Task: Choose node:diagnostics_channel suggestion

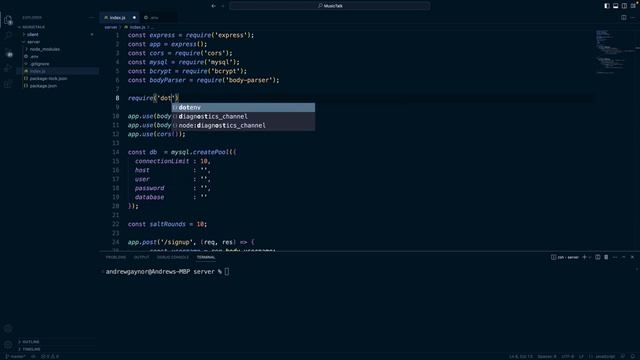Action: tap(243, 125)
